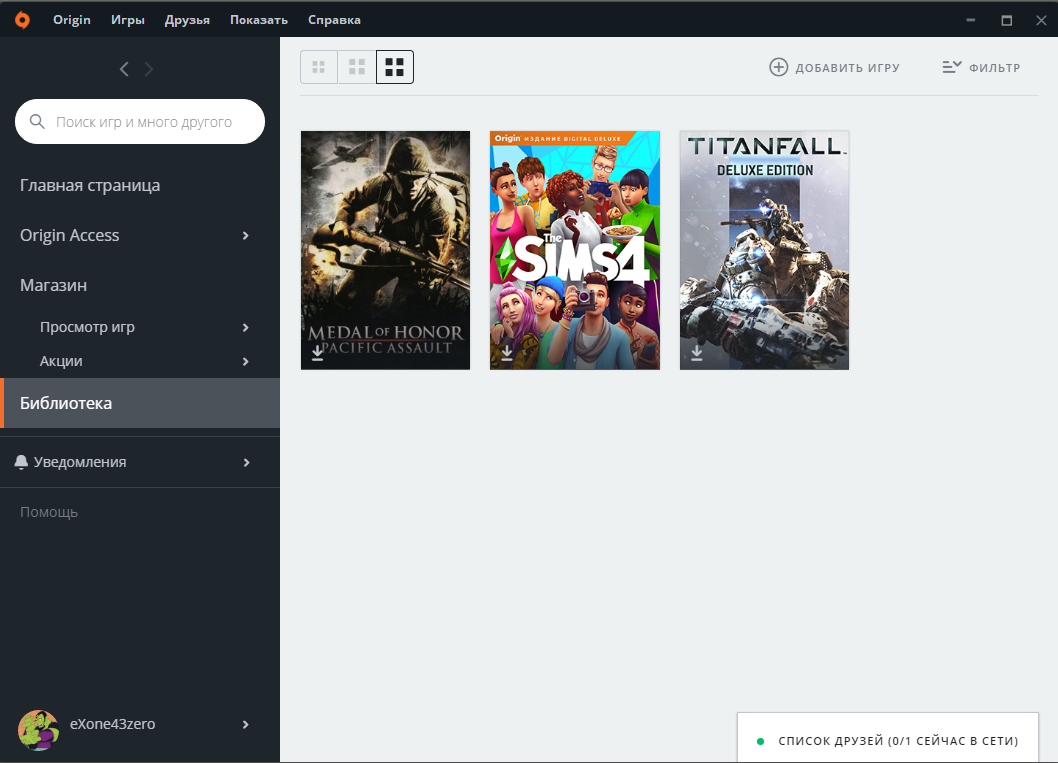Viewport: 1058px width, 763px height.
Task: Focus the Поиск игр search field
Action: [140, 121]
